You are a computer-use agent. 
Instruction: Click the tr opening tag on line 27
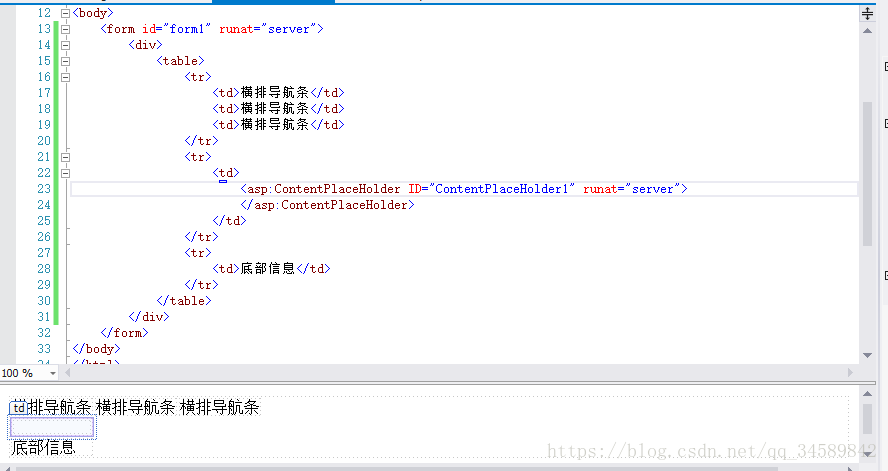tap(198, 253)
